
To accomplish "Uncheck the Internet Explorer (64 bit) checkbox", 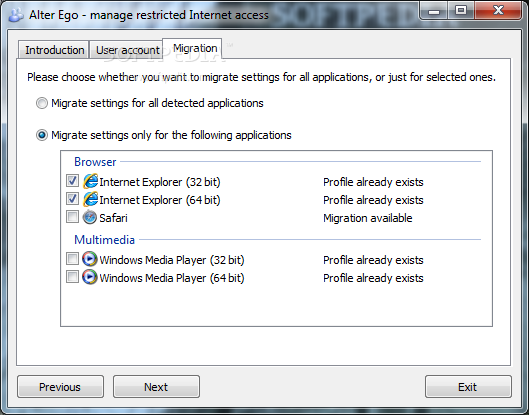I will tap(72, 199).
